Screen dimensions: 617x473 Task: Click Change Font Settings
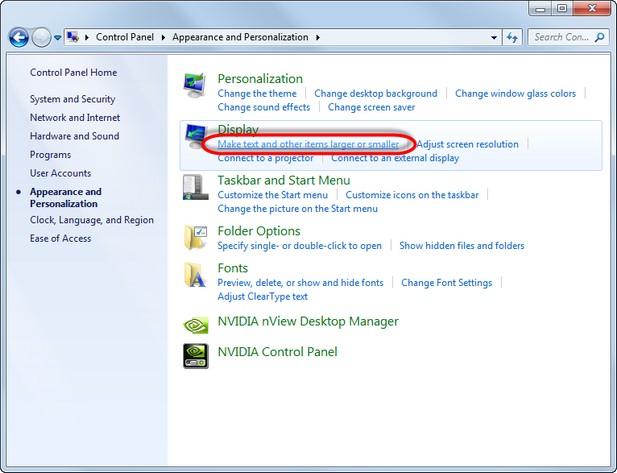coord(446,283)
